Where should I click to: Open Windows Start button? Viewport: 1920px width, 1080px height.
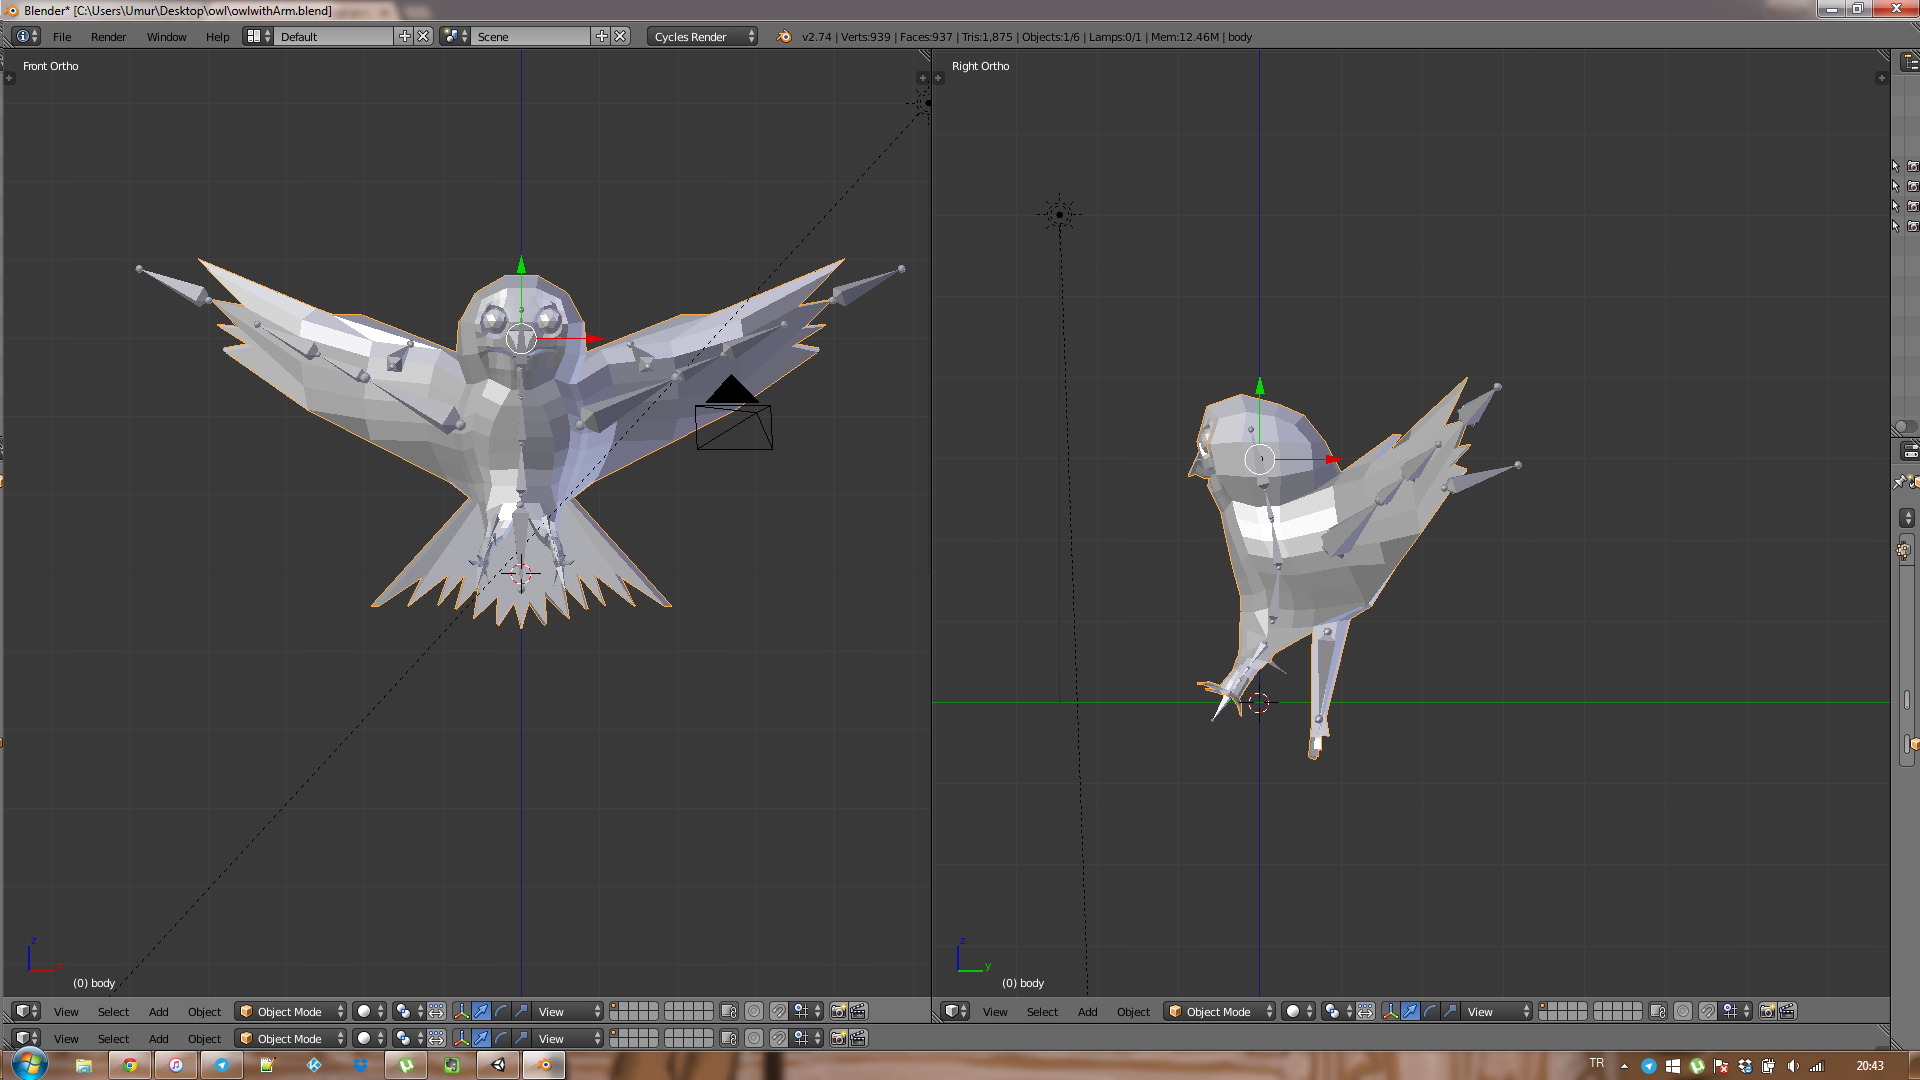(29, 1064)
